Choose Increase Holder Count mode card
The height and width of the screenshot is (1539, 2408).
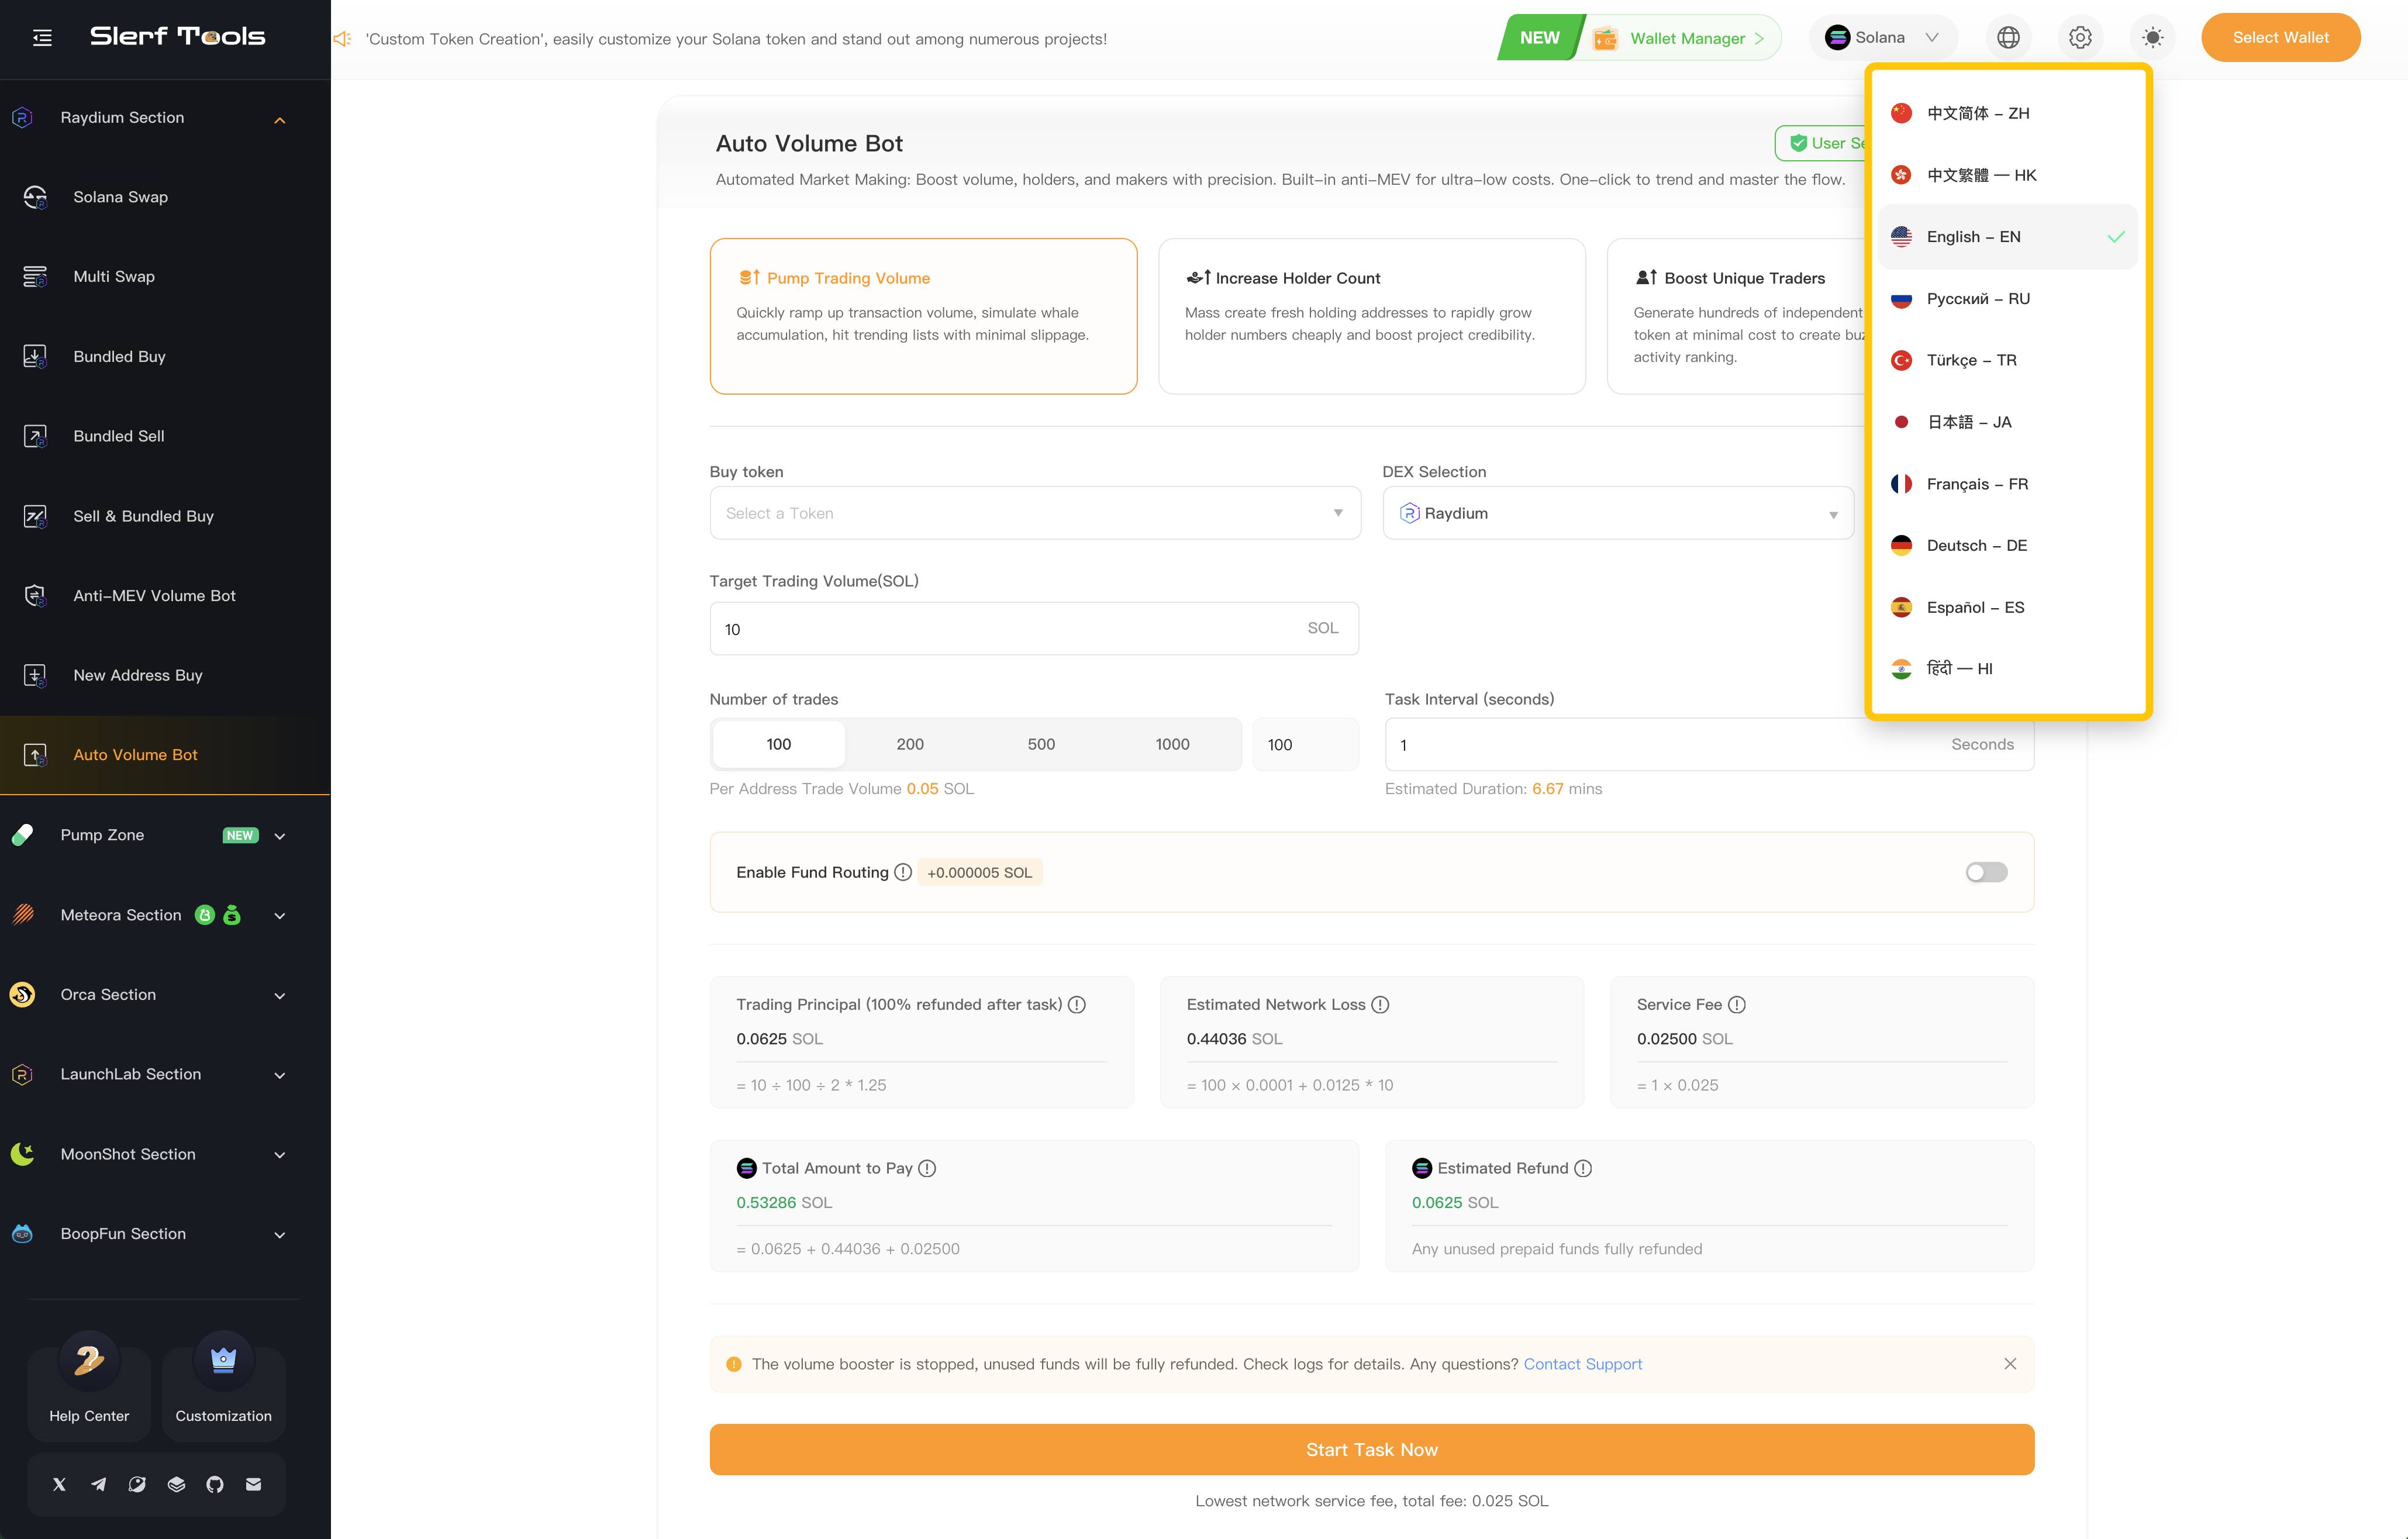pos(1371,315)
